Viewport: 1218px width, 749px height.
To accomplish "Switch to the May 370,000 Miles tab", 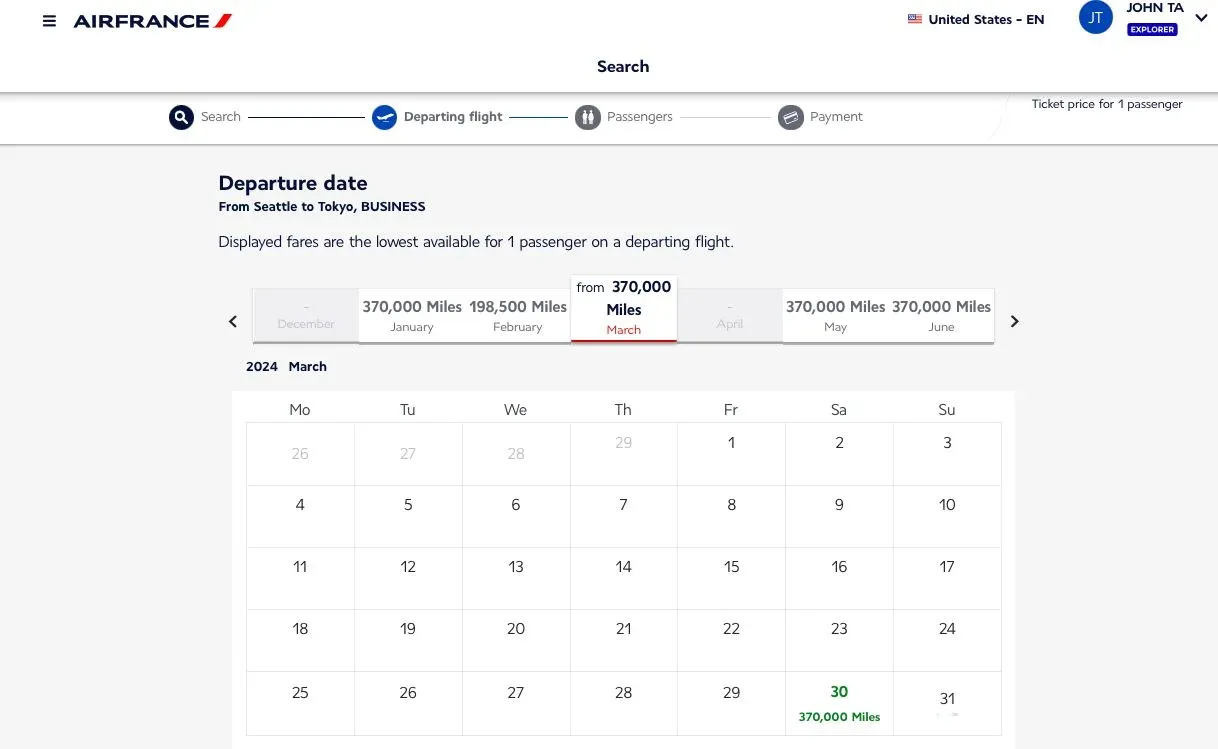I will pos(836,316).
